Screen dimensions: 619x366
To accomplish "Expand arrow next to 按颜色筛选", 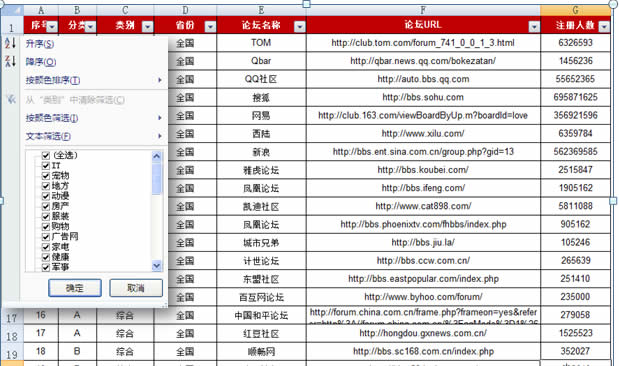I will click(160, 118).
